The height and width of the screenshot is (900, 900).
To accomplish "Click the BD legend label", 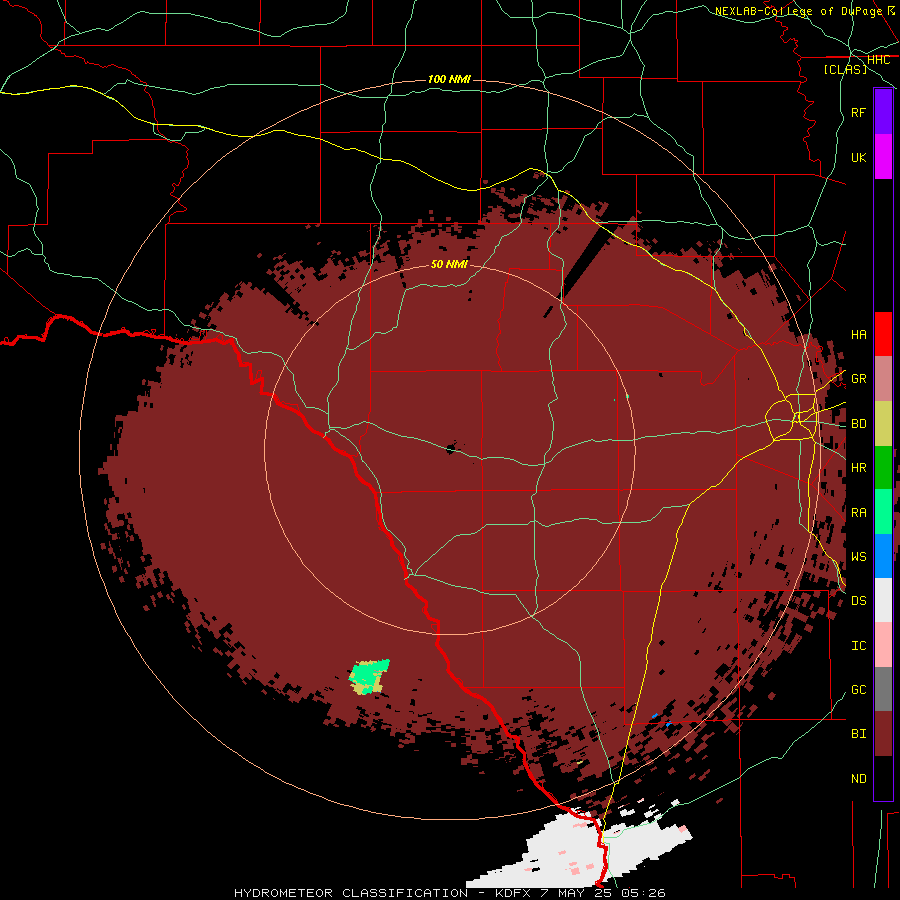I will 858,424.
